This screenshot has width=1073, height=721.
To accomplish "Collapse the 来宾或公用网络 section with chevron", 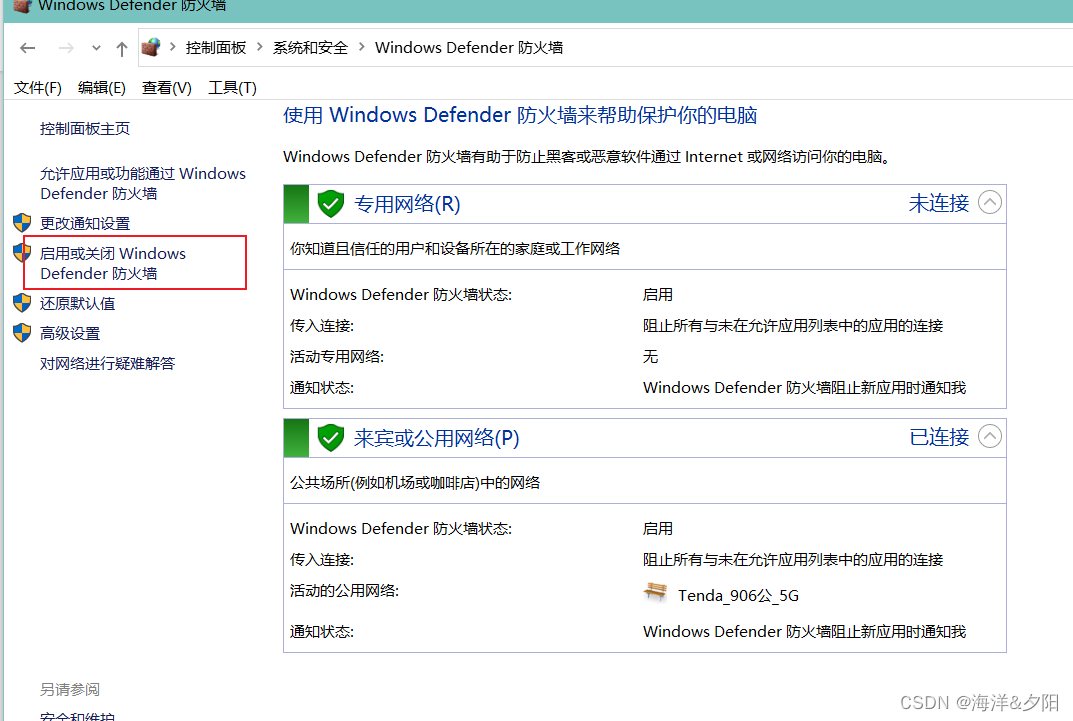I will pos(990,436).
